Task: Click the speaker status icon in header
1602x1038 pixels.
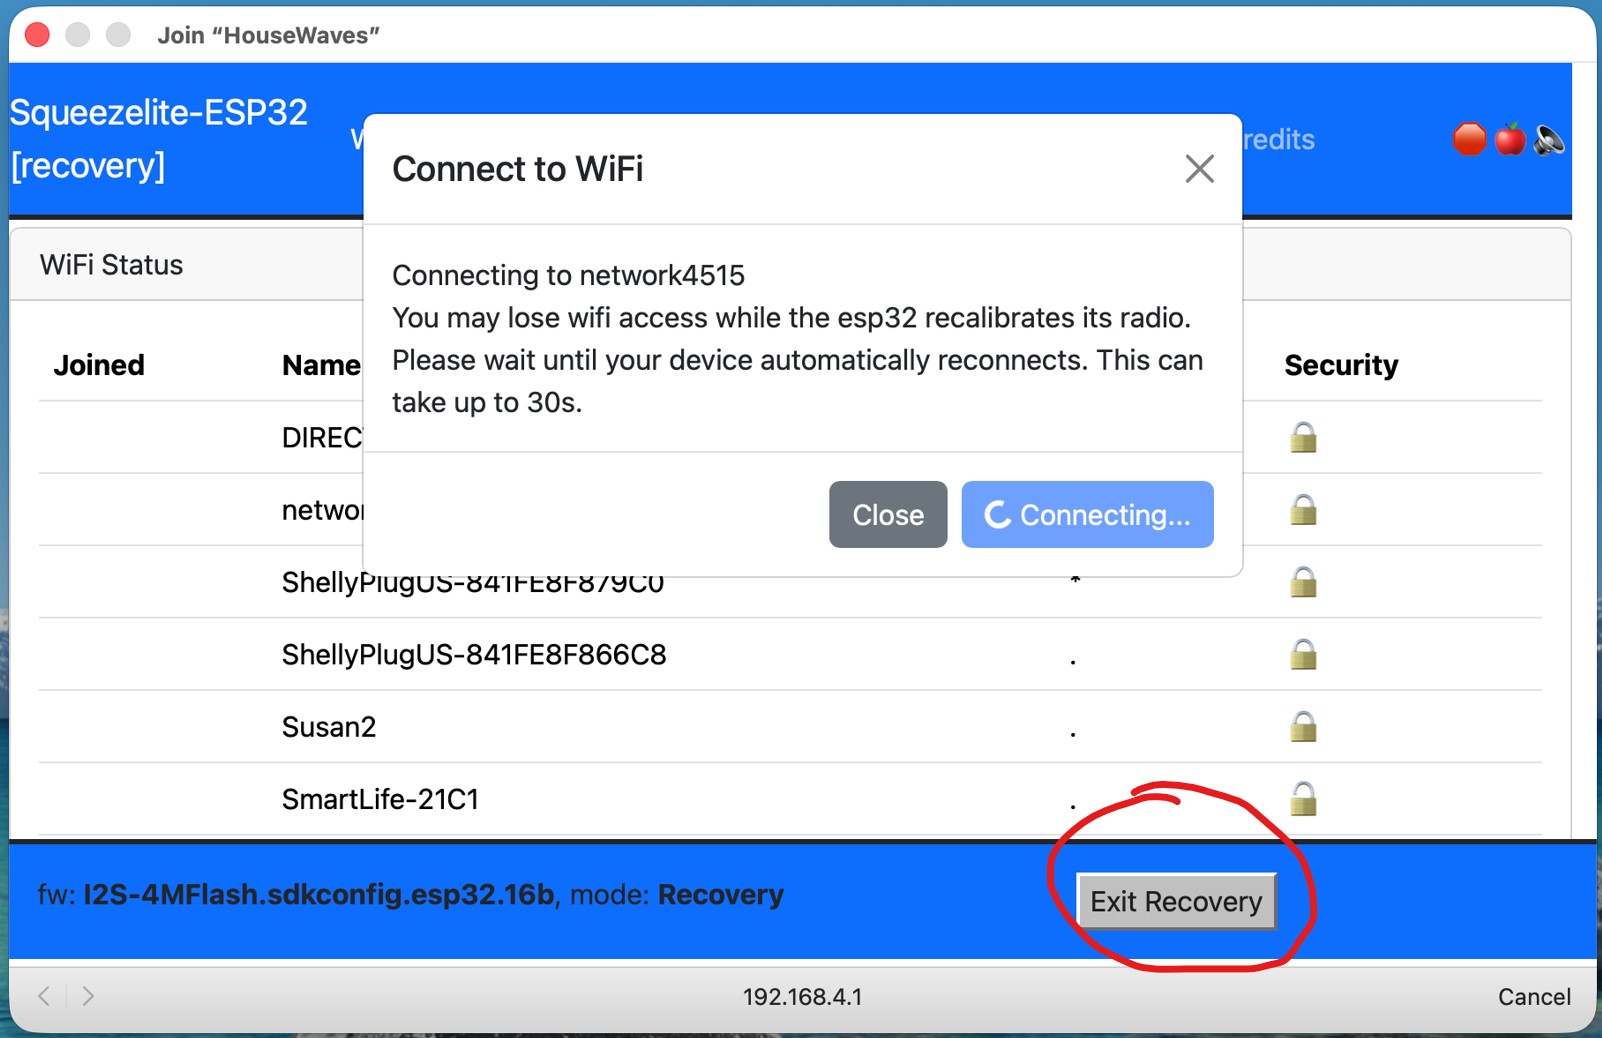Action: (x=1549, y=140)
